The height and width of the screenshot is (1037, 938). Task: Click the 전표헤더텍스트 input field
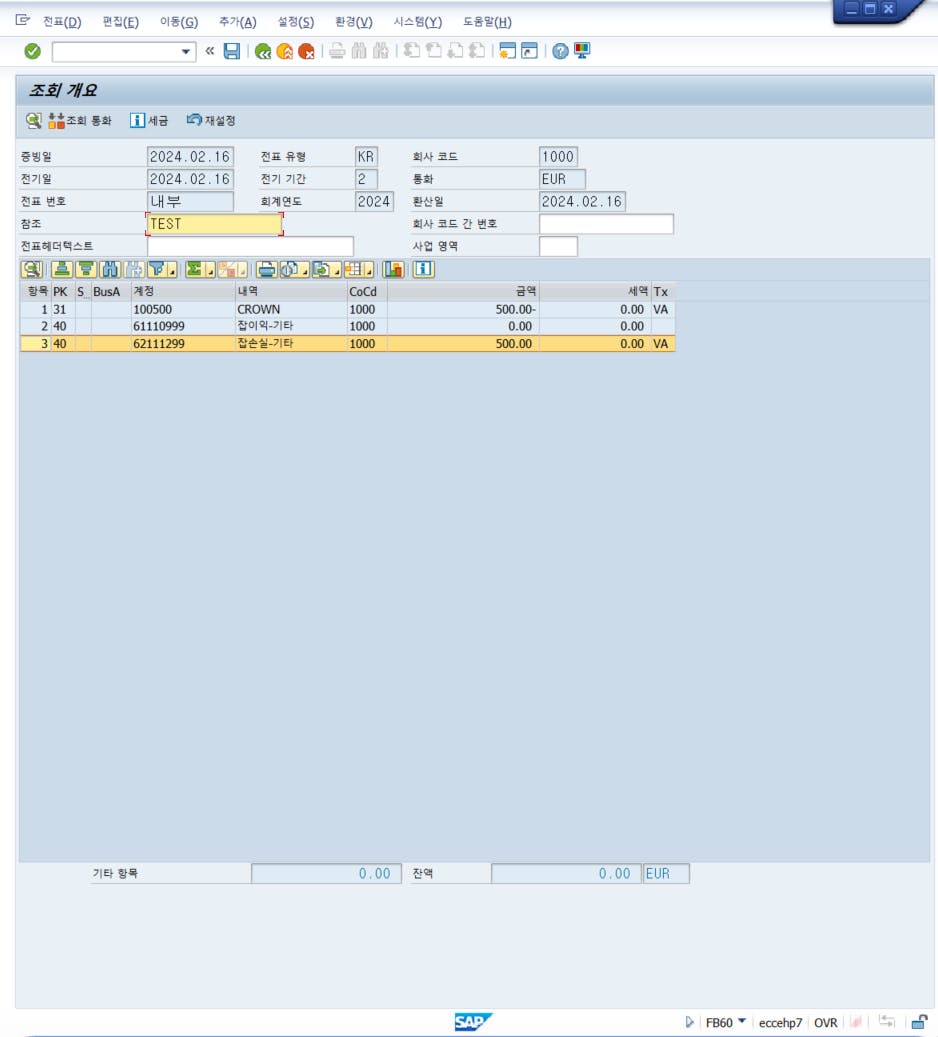click(x=250, y=246)
